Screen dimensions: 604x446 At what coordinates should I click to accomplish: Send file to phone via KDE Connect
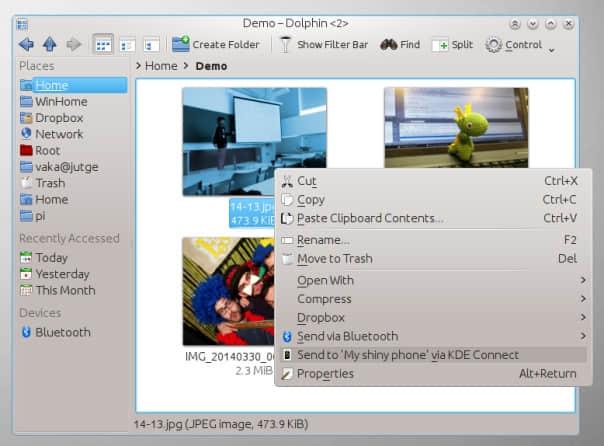(407, 355)
